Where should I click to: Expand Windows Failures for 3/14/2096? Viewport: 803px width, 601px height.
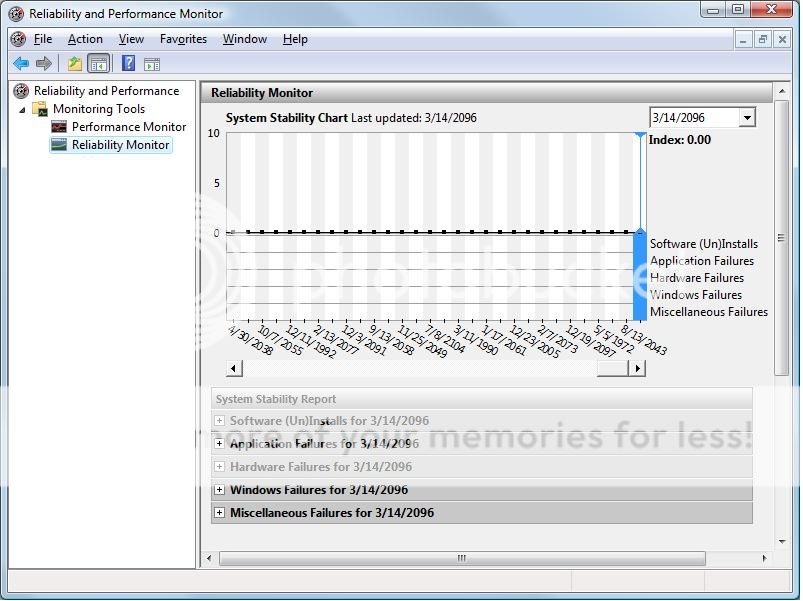point(220,490)
